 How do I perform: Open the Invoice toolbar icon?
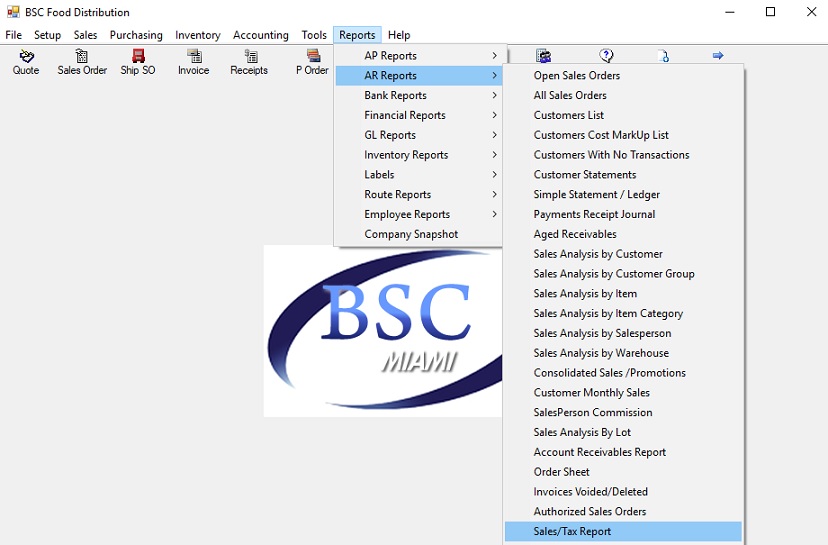pyautogui.click(x=194, y=56)
